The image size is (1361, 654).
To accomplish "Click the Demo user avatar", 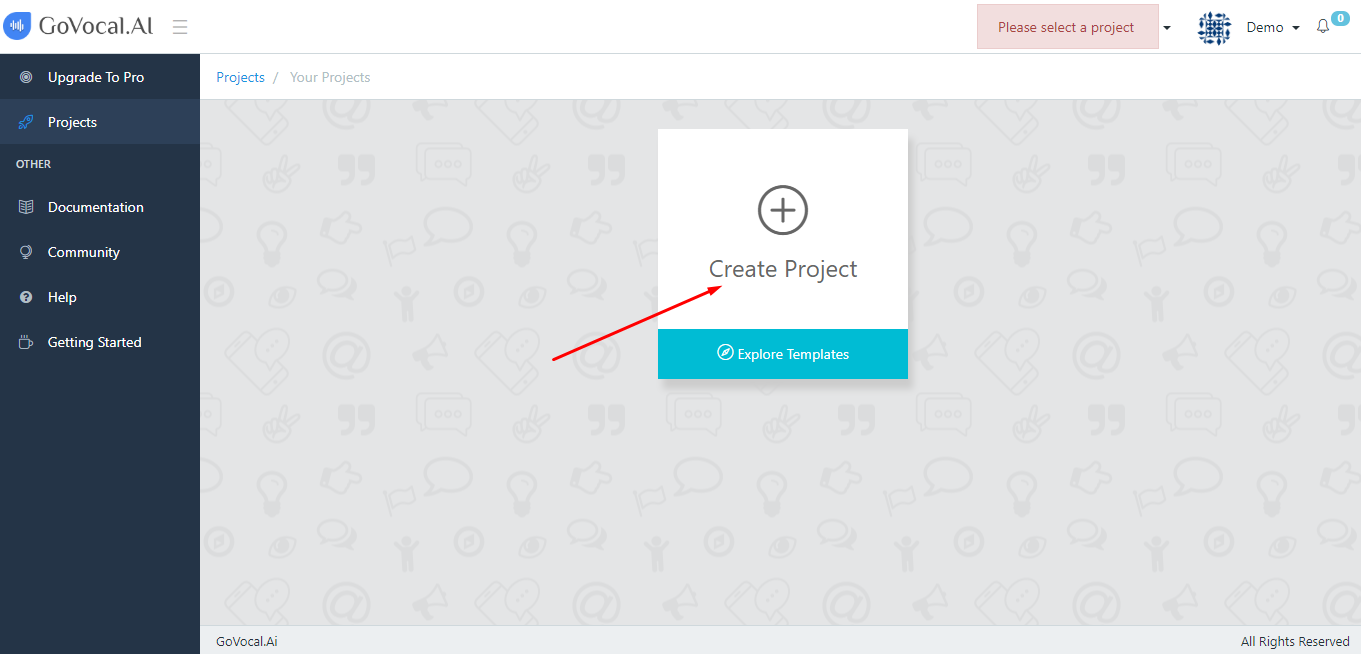I will [x=1214, y=27].
